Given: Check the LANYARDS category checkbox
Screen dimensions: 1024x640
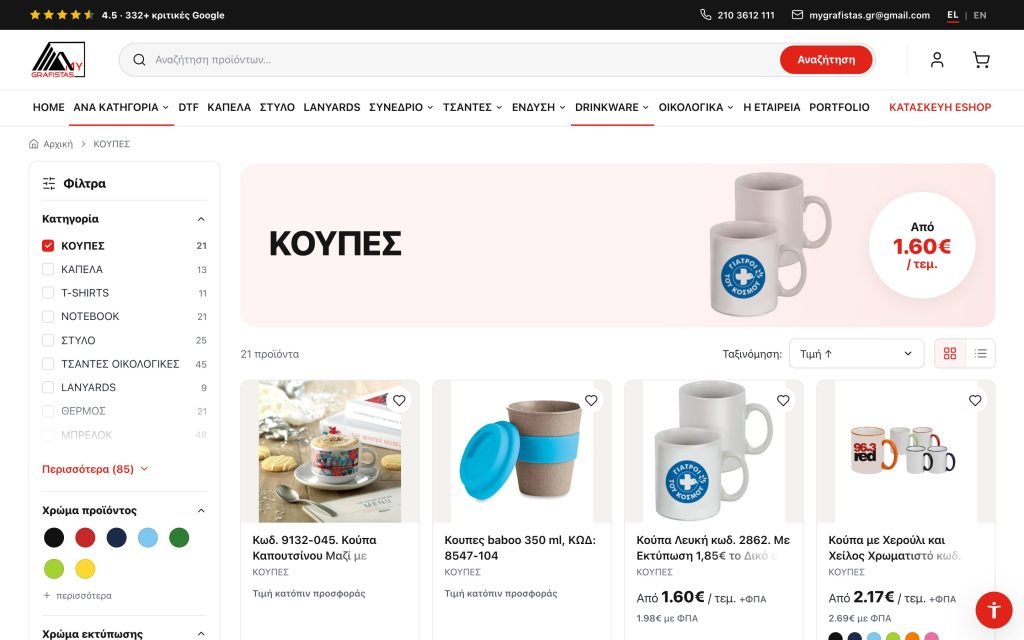Looking at the screenshot, I should [x=48, y=387].
